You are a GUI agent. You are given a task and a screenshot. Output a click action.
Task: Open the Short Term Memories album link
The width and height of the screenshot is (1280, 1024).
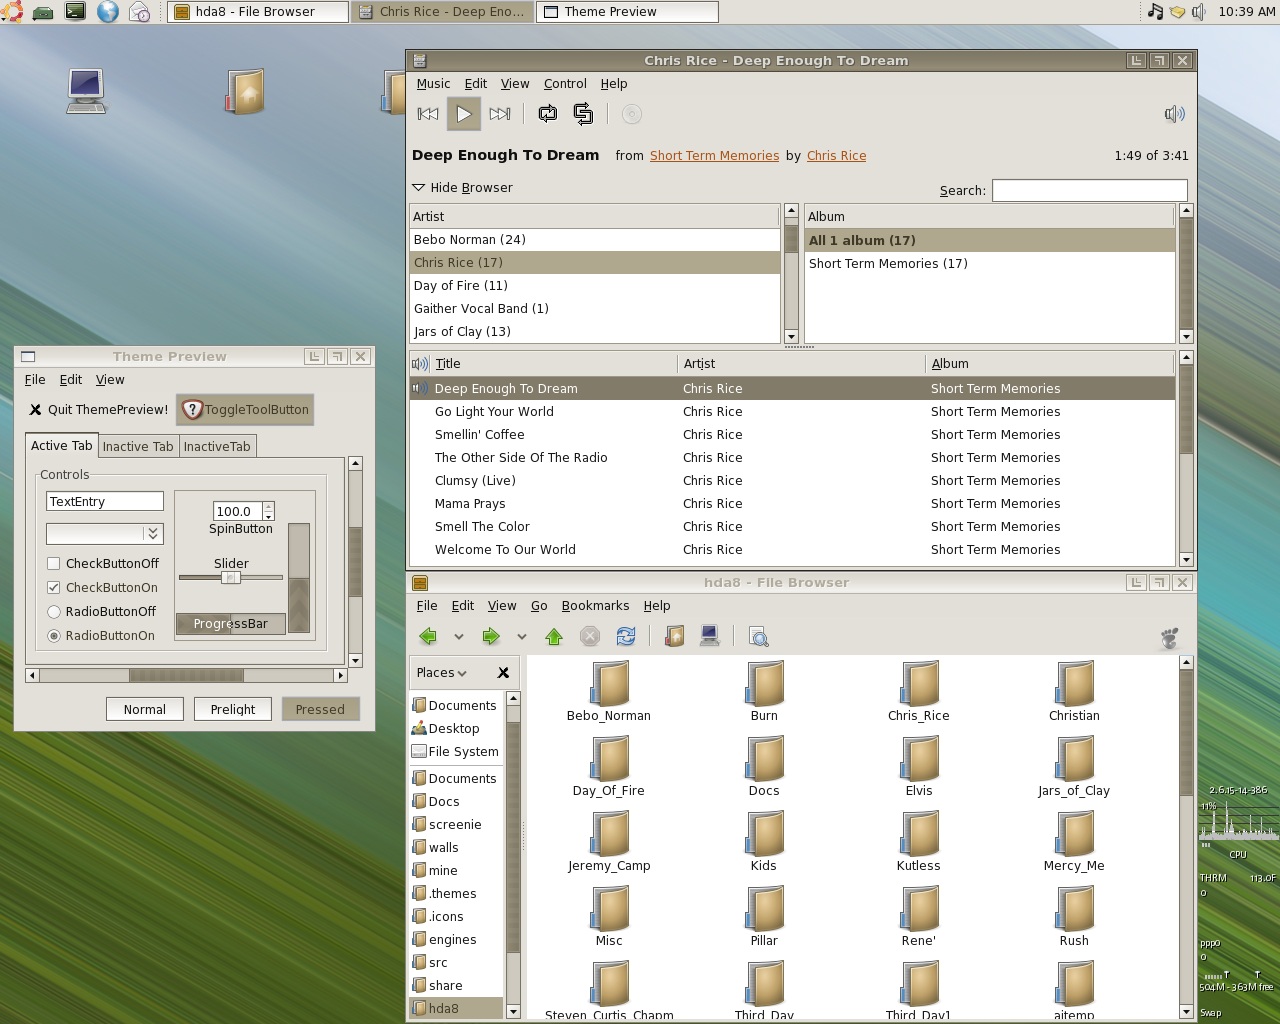[714, 156]
